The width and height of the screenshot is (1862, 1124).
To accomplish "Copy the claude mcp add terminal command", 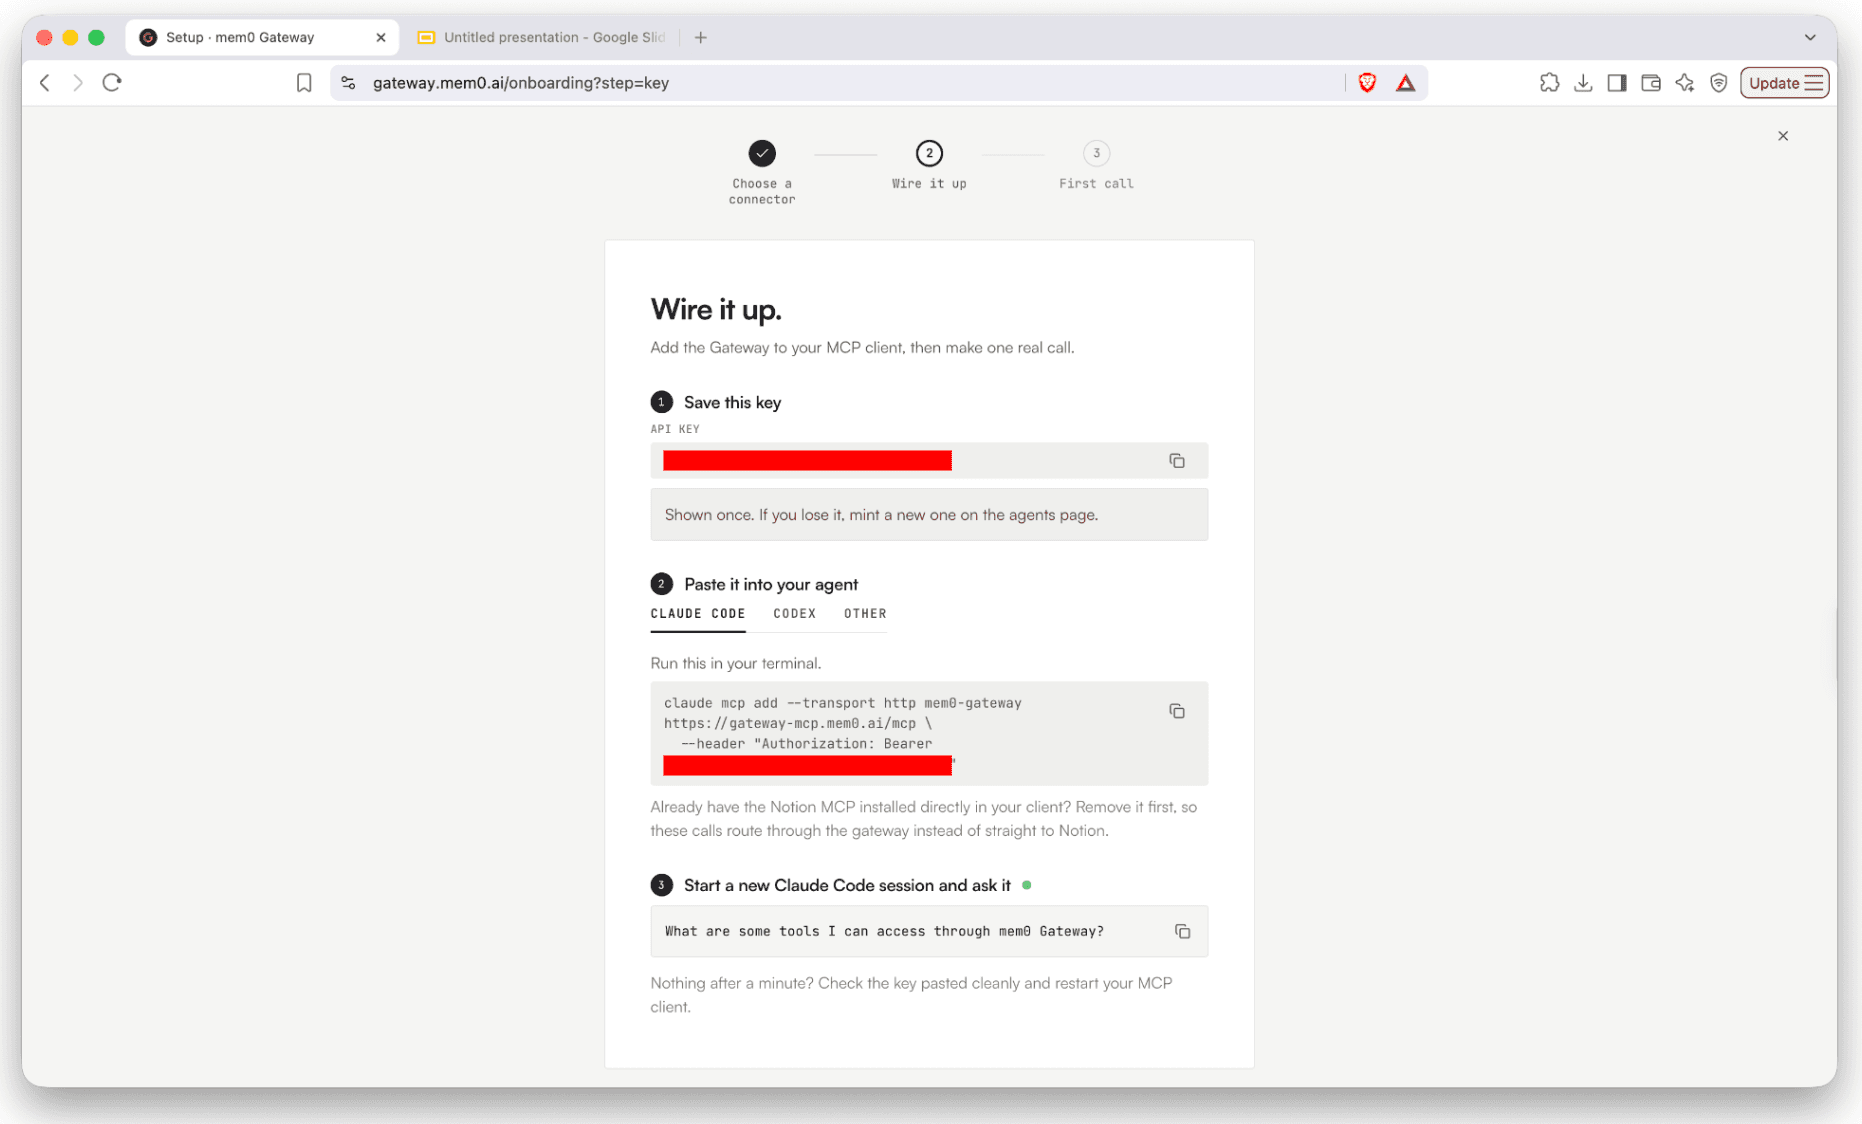I will click(1177, 711).
